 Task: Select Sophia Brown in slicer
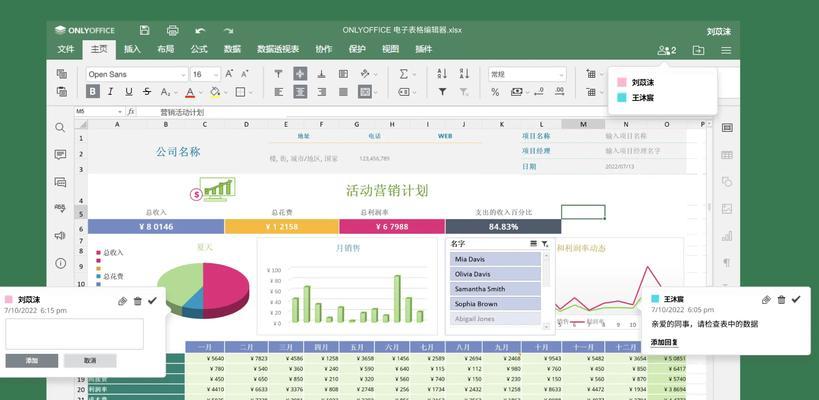coord(495,304)
